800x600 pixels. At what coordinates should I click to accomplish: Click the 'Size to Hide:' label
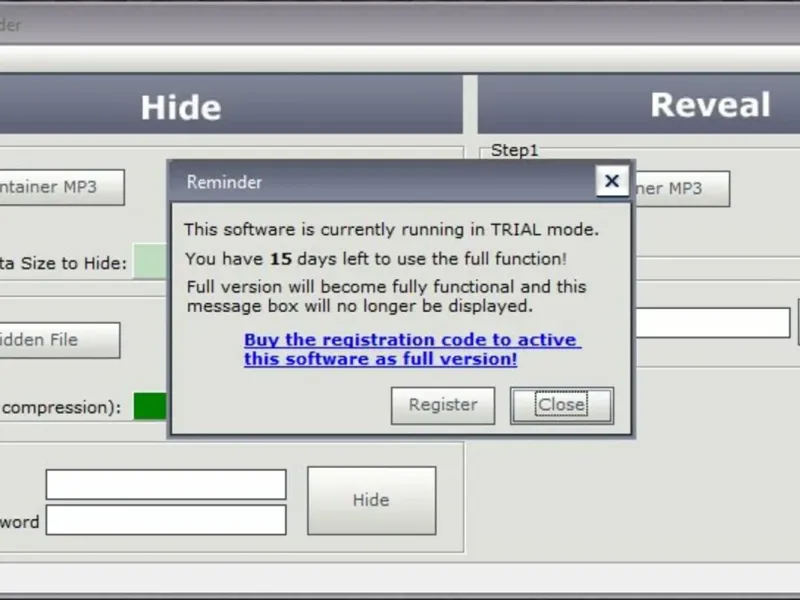(x=73, y=263)
